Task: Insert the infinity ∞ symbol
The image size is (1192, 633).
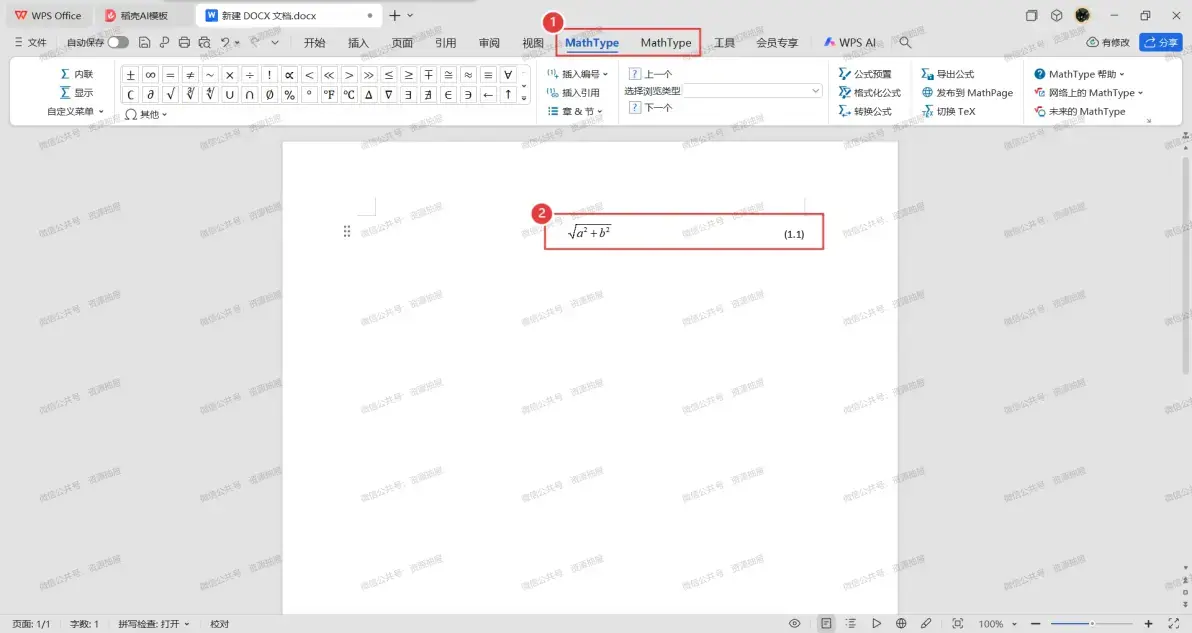Action: click(x=151, y=74)
